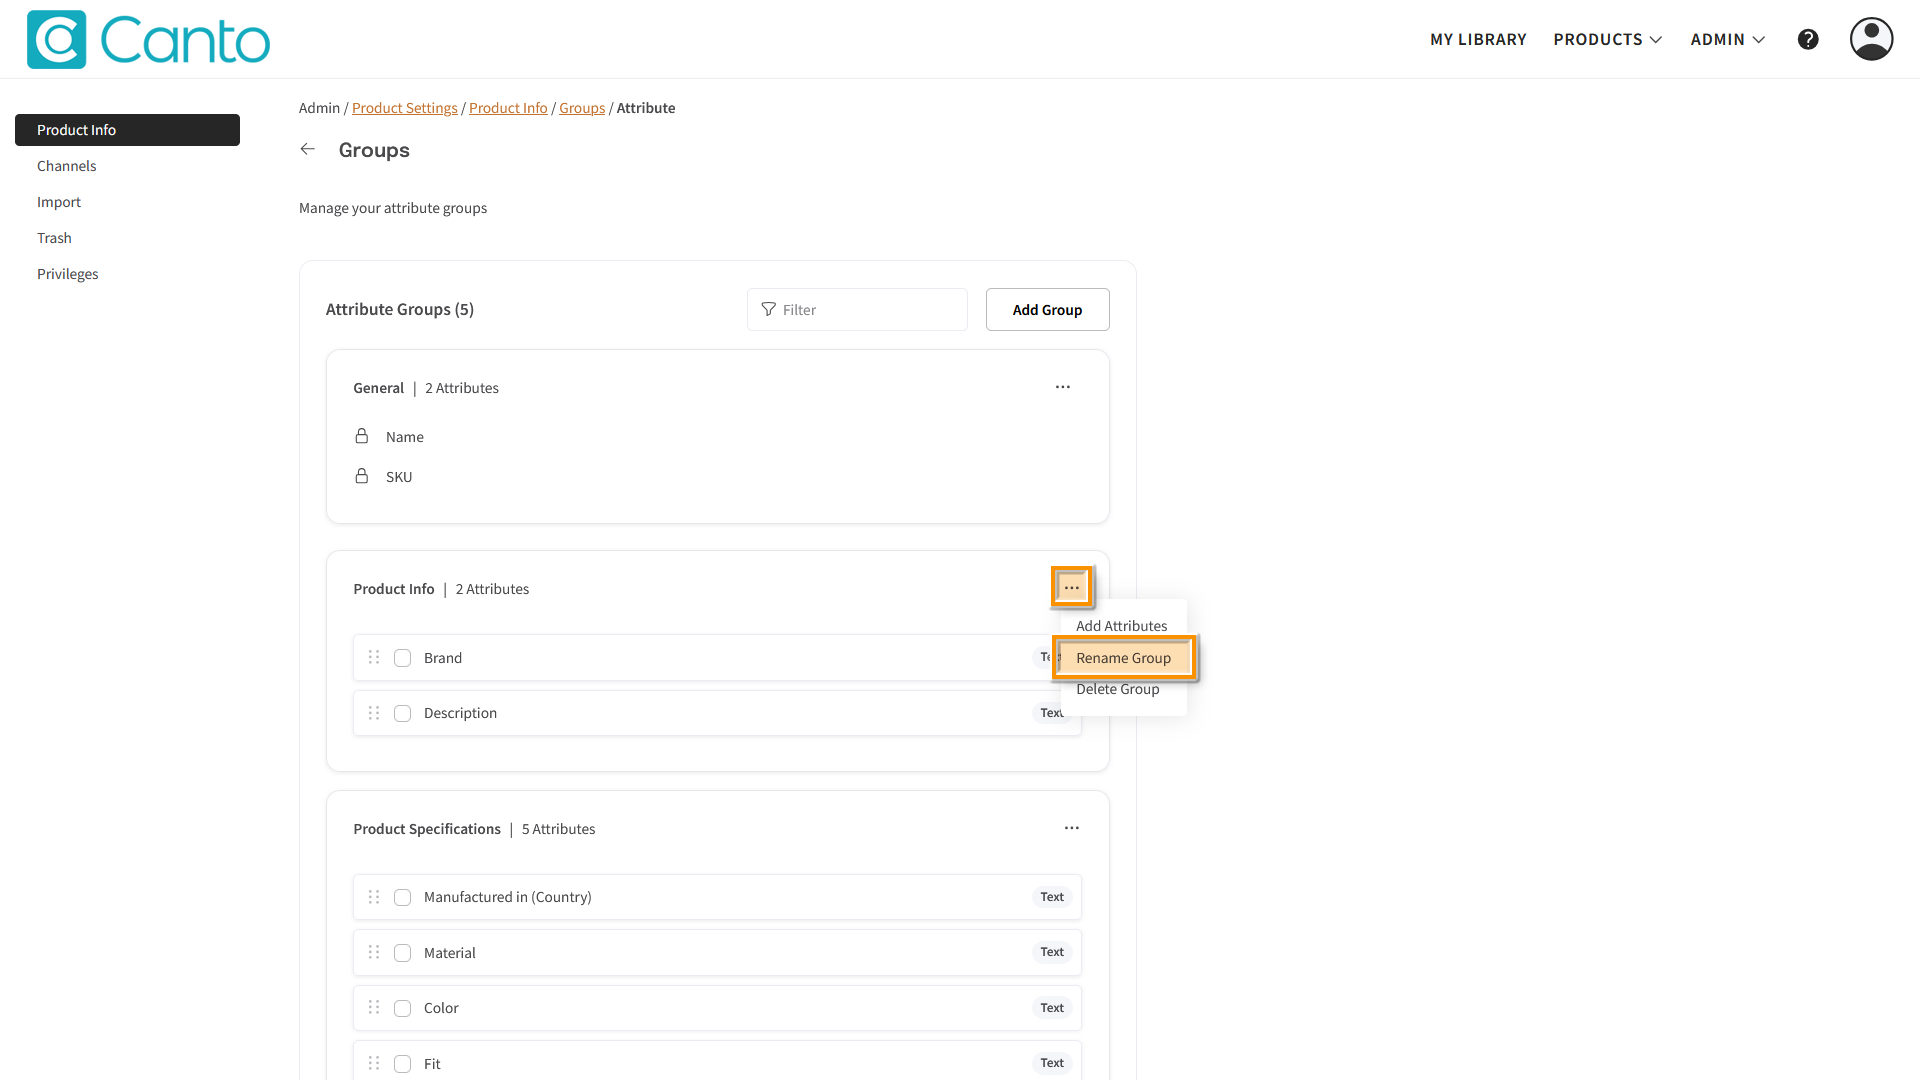Viewport: 1920px width, 1080px height.
Task: Follow the Product Settings breadcrumb link
Action: pyautogui.click(x=404, y=108)
